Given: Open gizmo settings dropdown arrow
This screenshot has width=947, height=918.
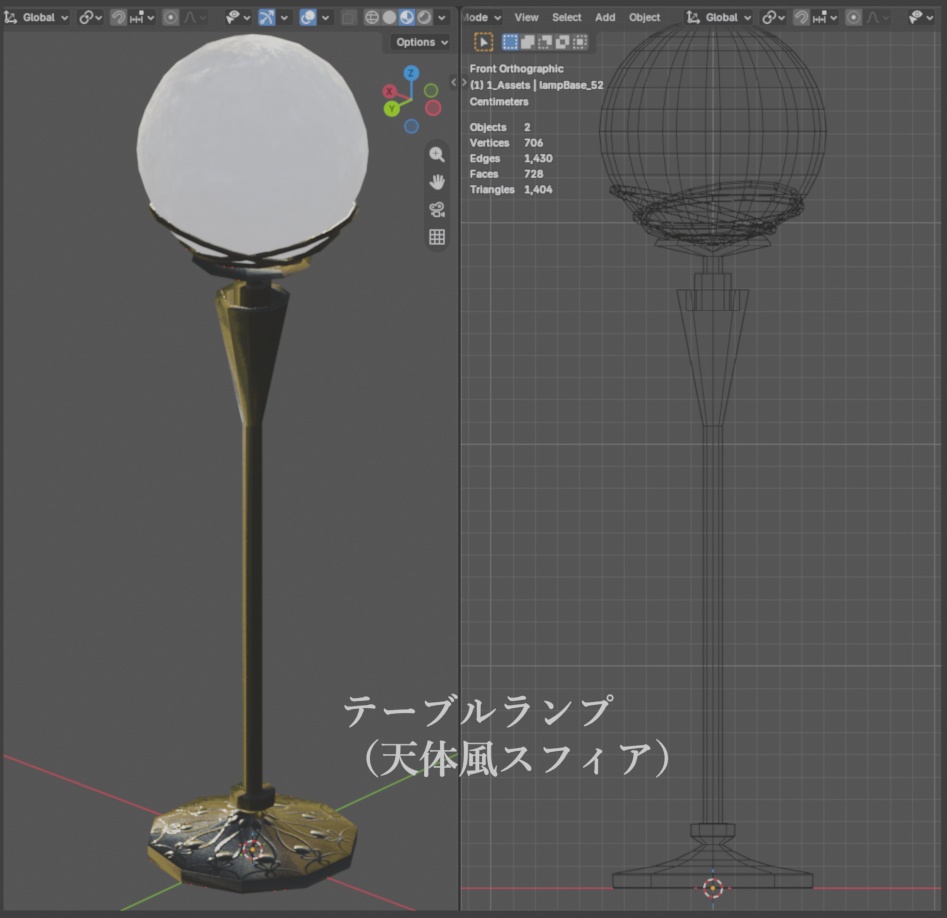Looking at the screenshot, I should pyautogui.click(x=284, y=18).
